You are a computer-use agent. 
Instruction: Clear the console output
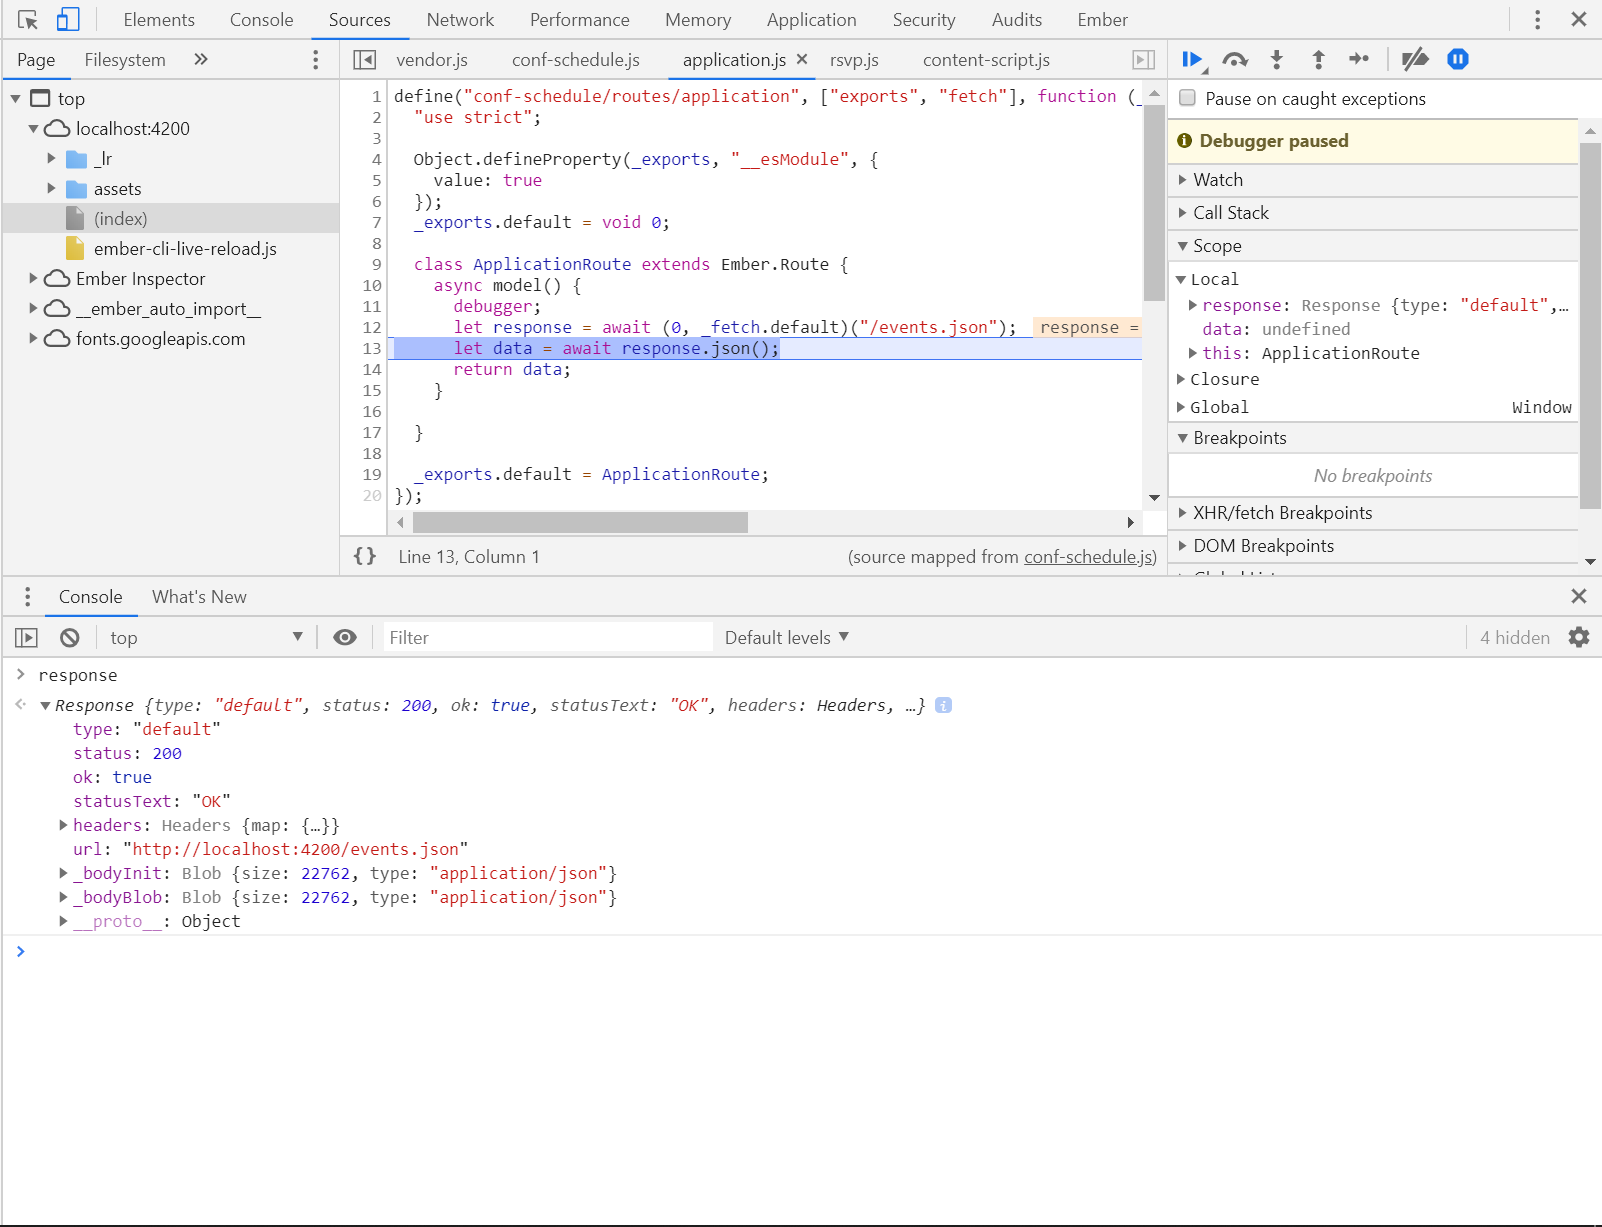click(x=69, y=638)
